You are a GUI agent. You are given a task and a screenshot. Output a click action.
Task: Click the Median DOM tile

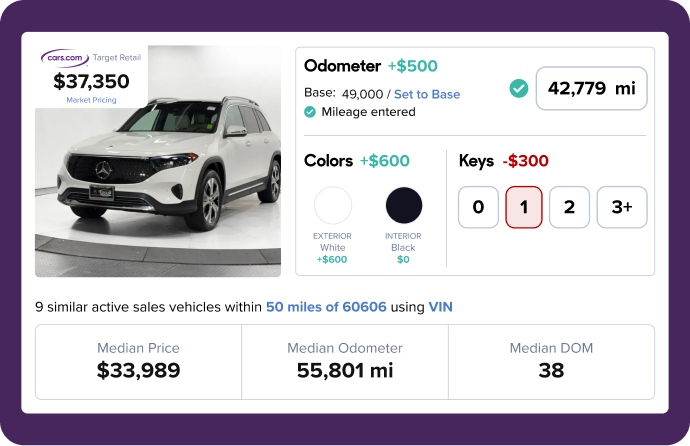pyautogui.click(x=551, y=361)
